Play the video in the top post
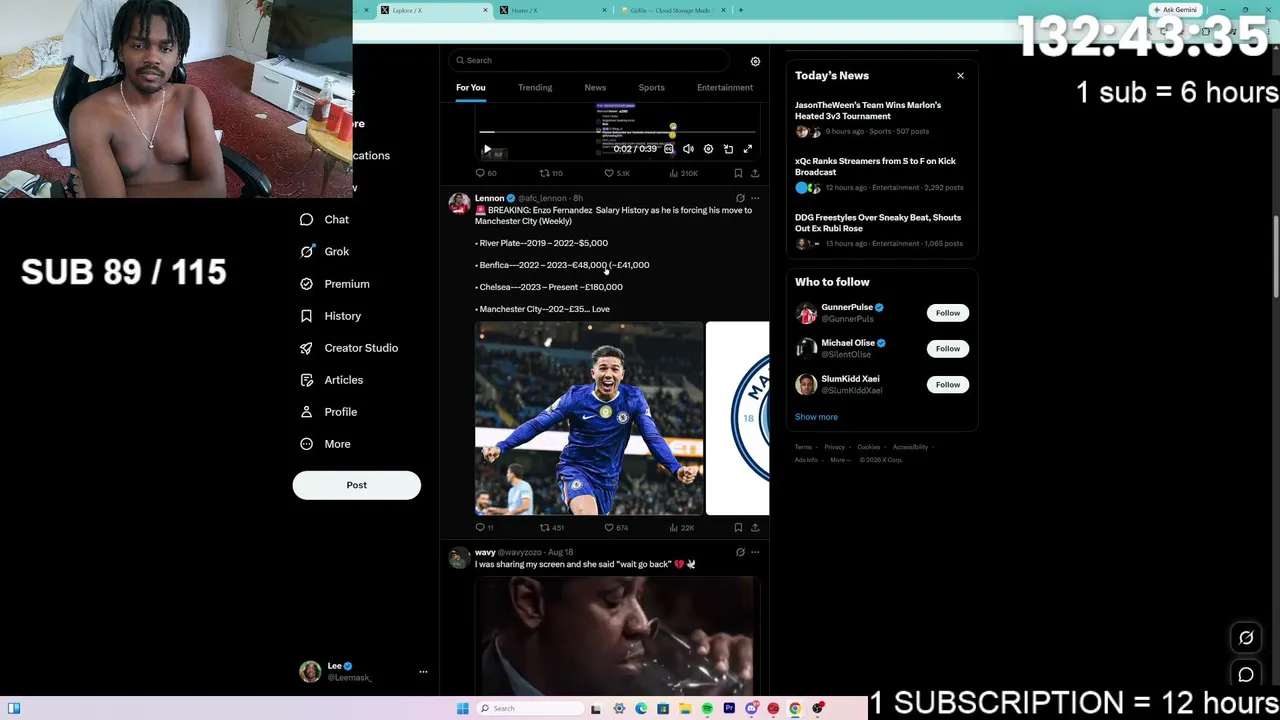1280x720 pixels. [487, 149]
